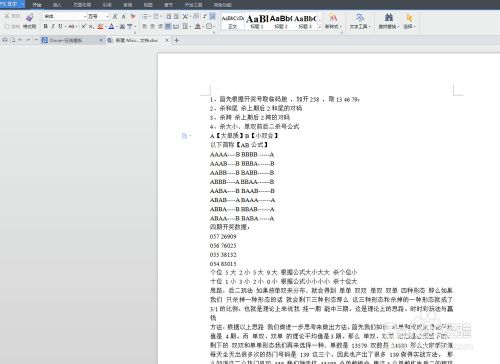Align paragraph text to the right
The height and width of the screenshot is (364, 500).
point(160,26)
